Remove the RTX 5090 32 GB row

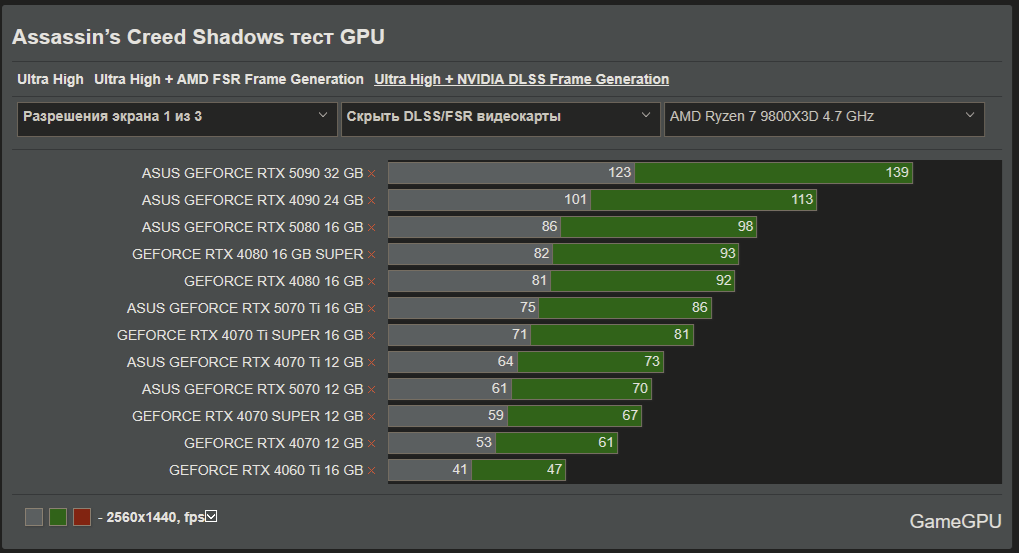pyautogui.click(x=371, y=174)
